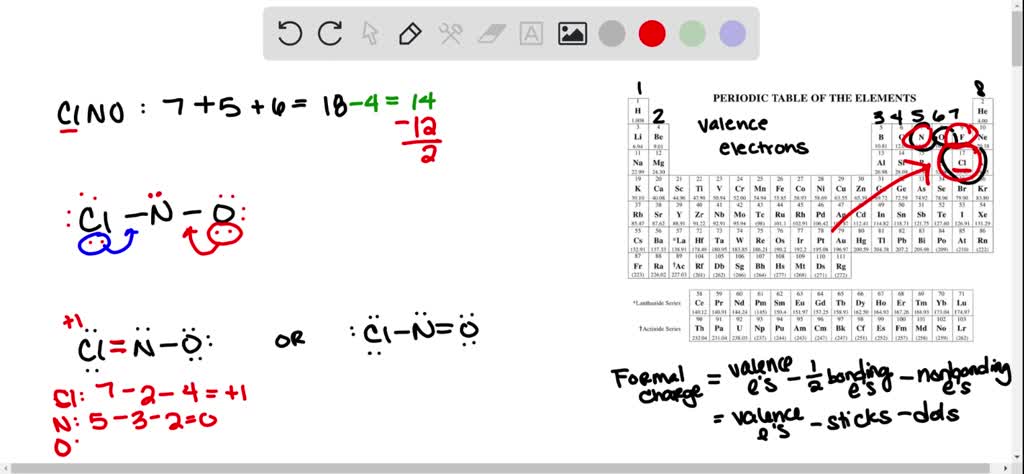The image size is (1024, 474).
Task: Click the undo arrow in toolbar
Action: coord(289,33)
